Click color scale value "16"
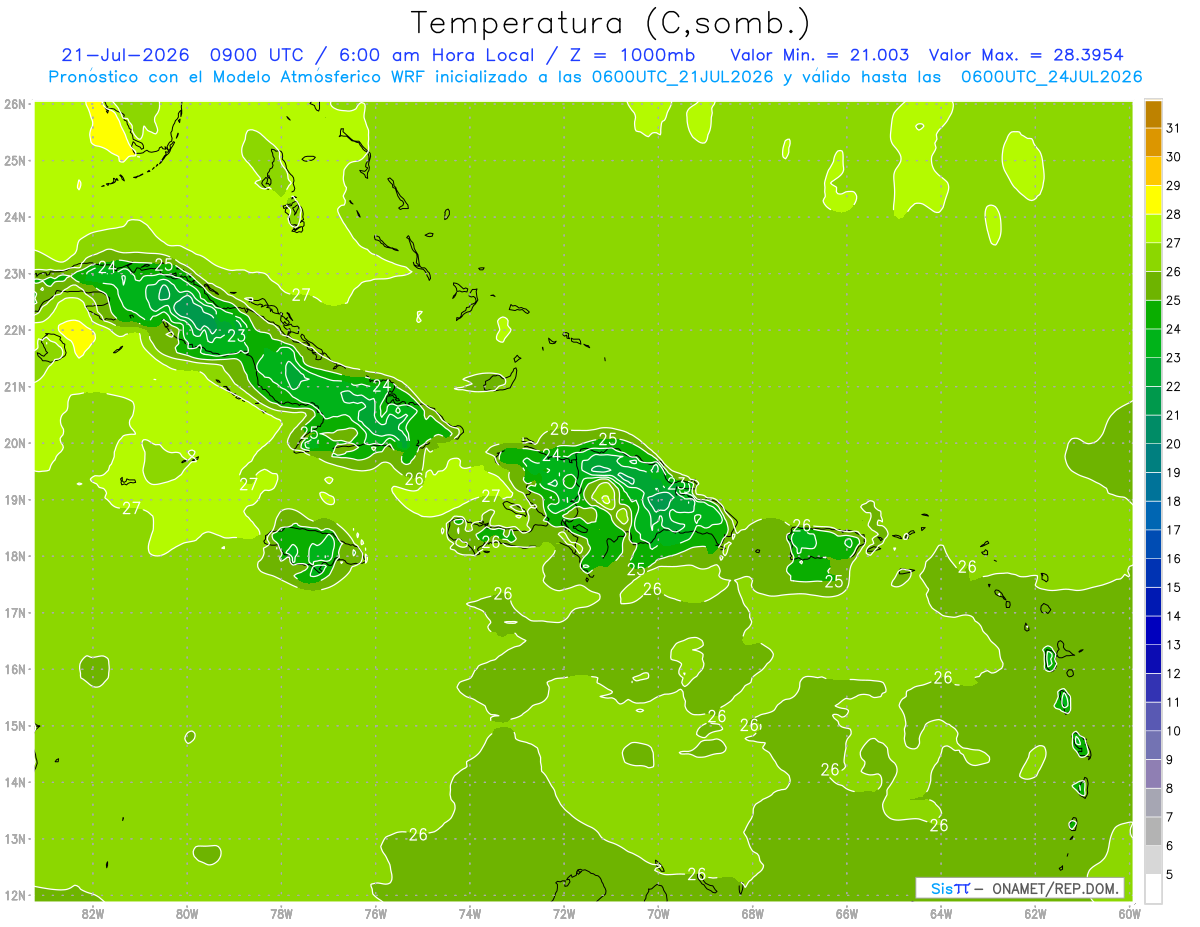This screenshot has height=927, width=1200. pyautogui.click(x=1173, y=558)
